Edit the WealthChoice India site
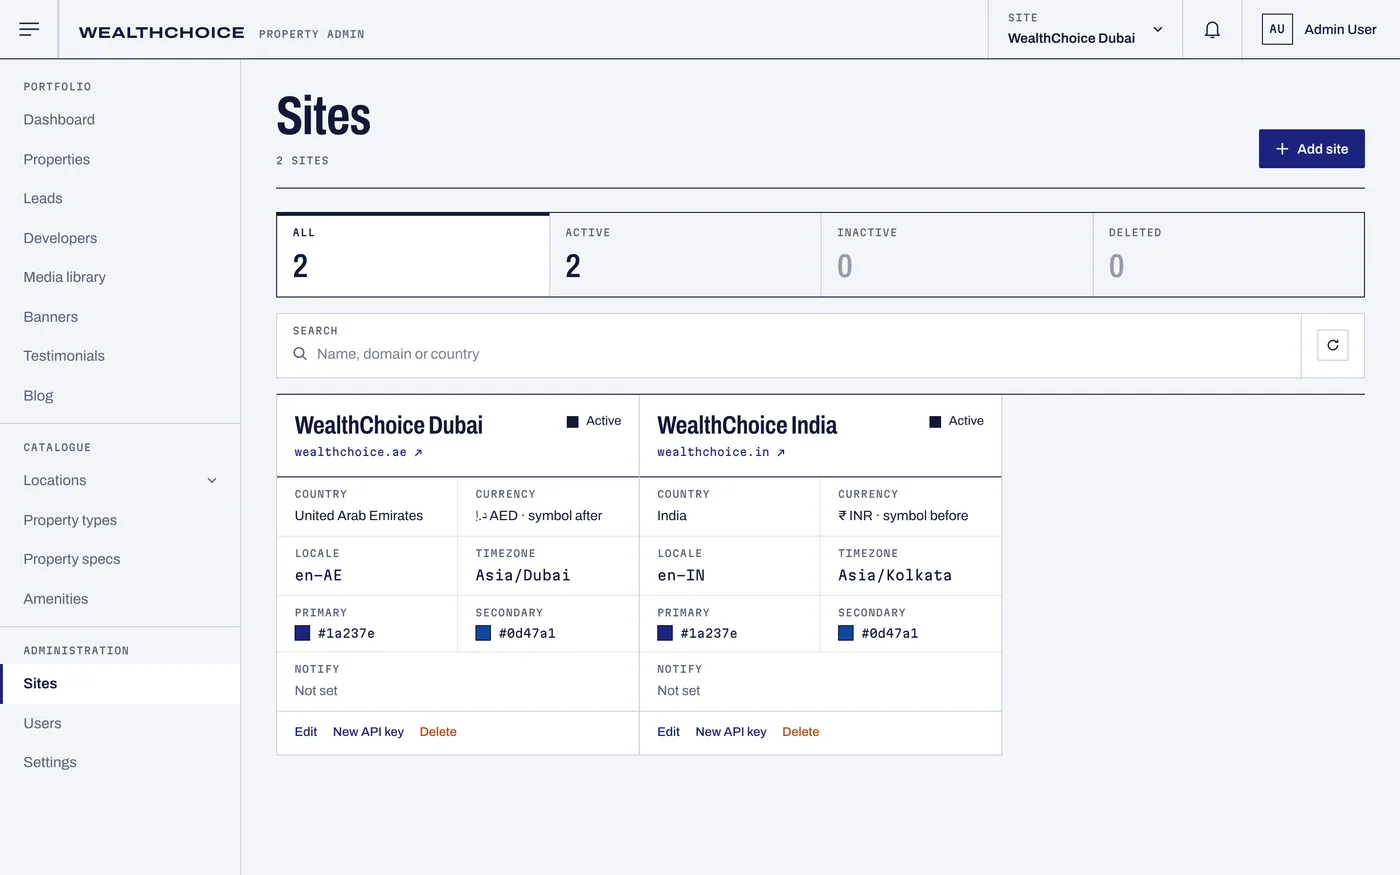 coord(668,732)
